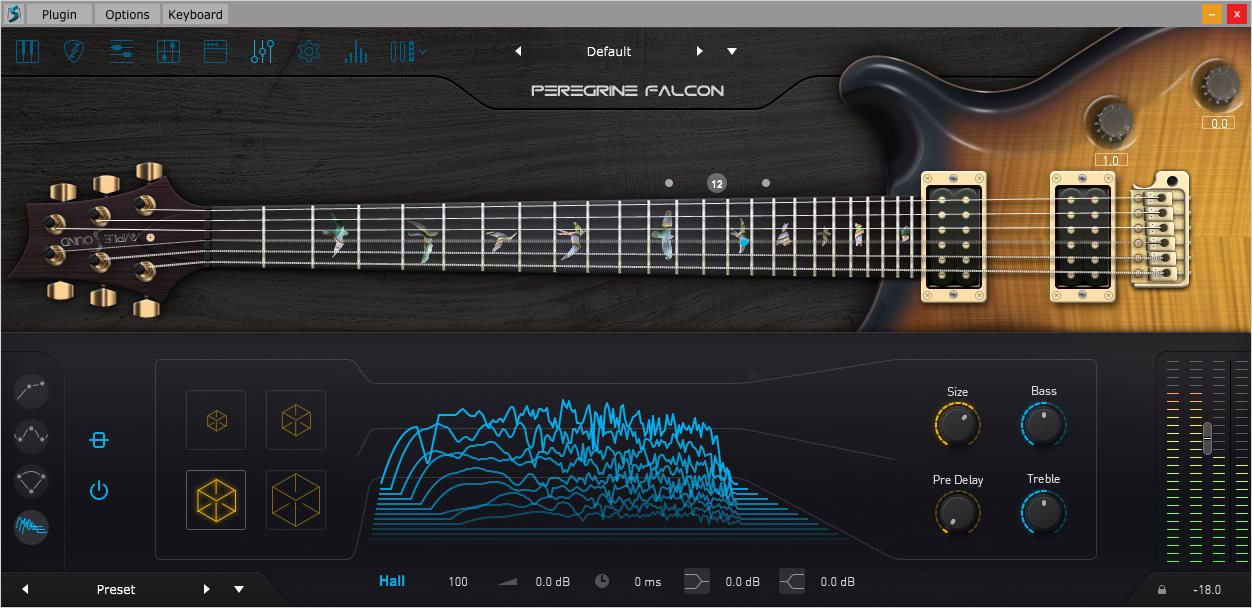Select previous item in bottom Preset bar

[x=25, y=589]
